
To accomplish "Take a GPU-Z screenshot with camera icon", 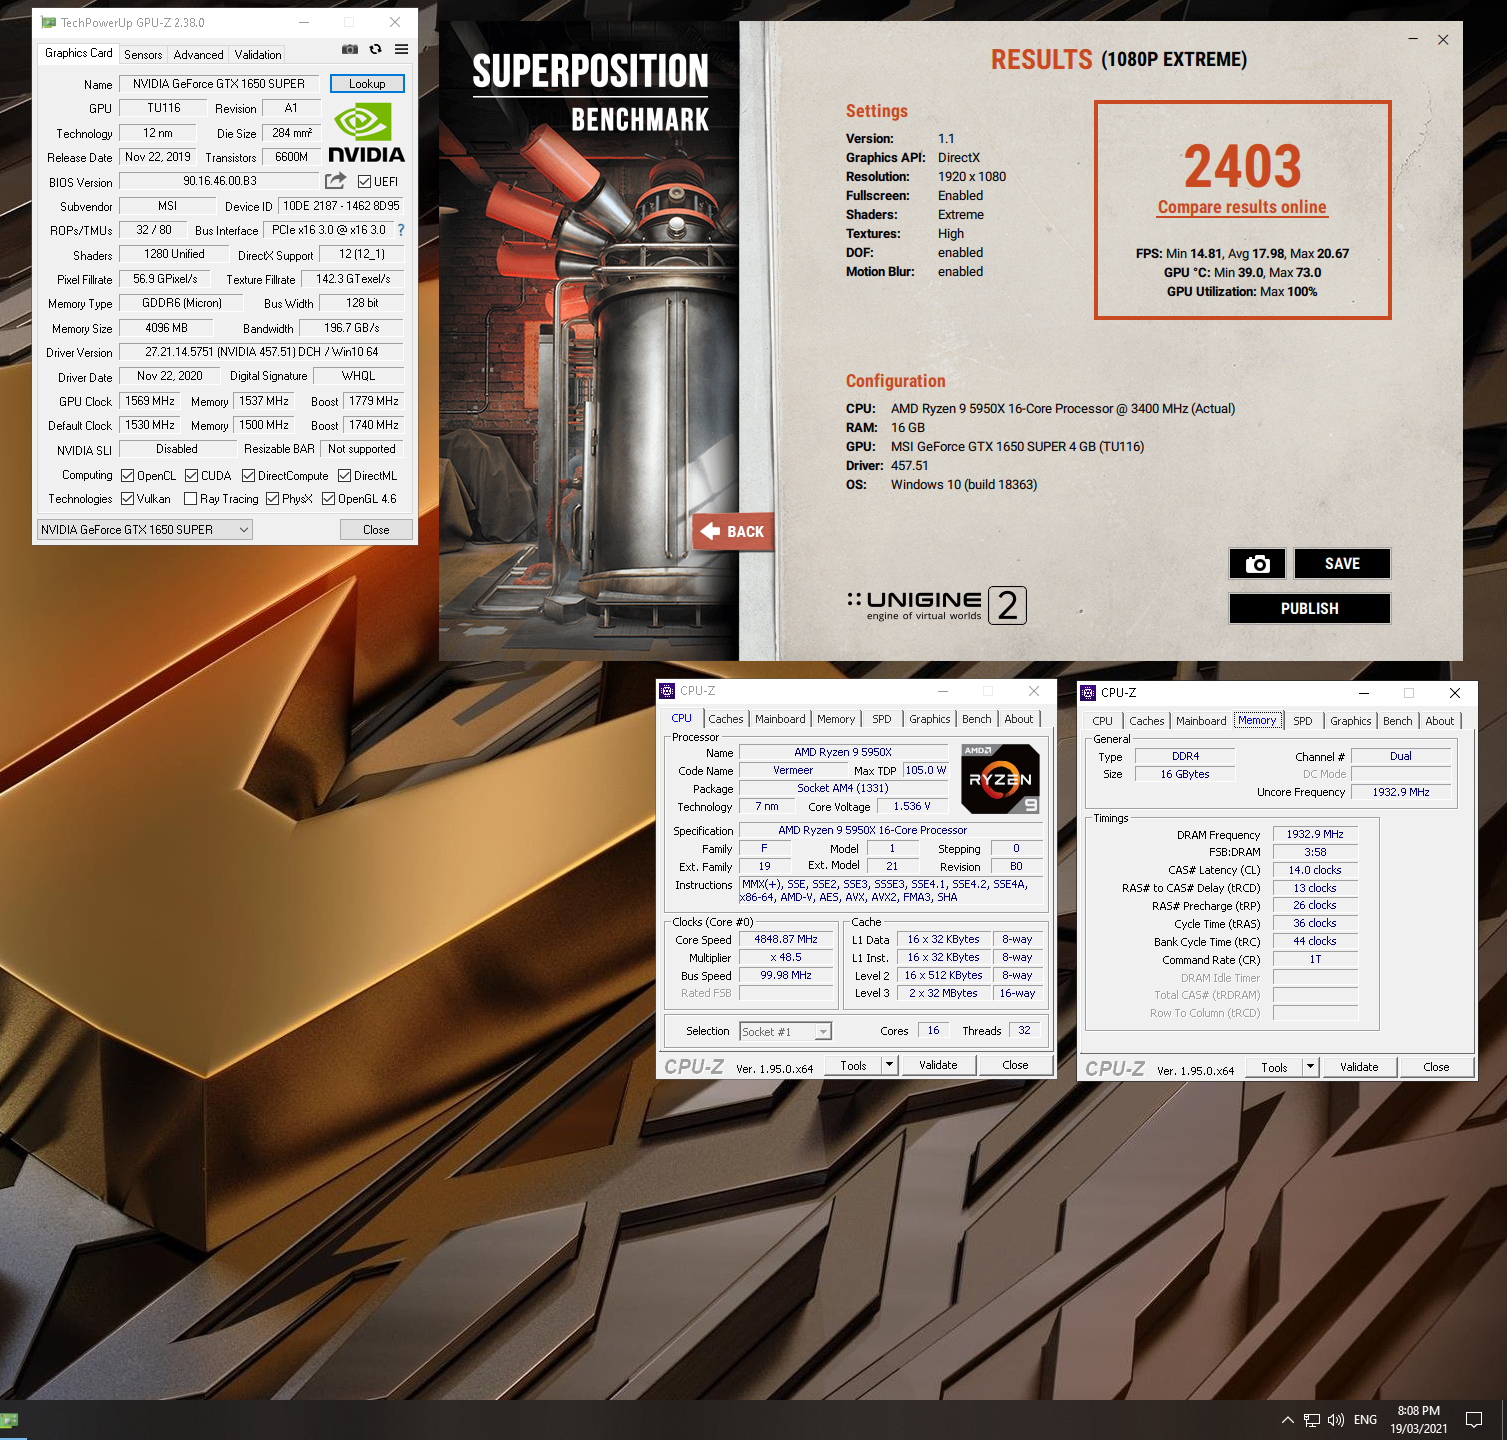I will point(350,49).
